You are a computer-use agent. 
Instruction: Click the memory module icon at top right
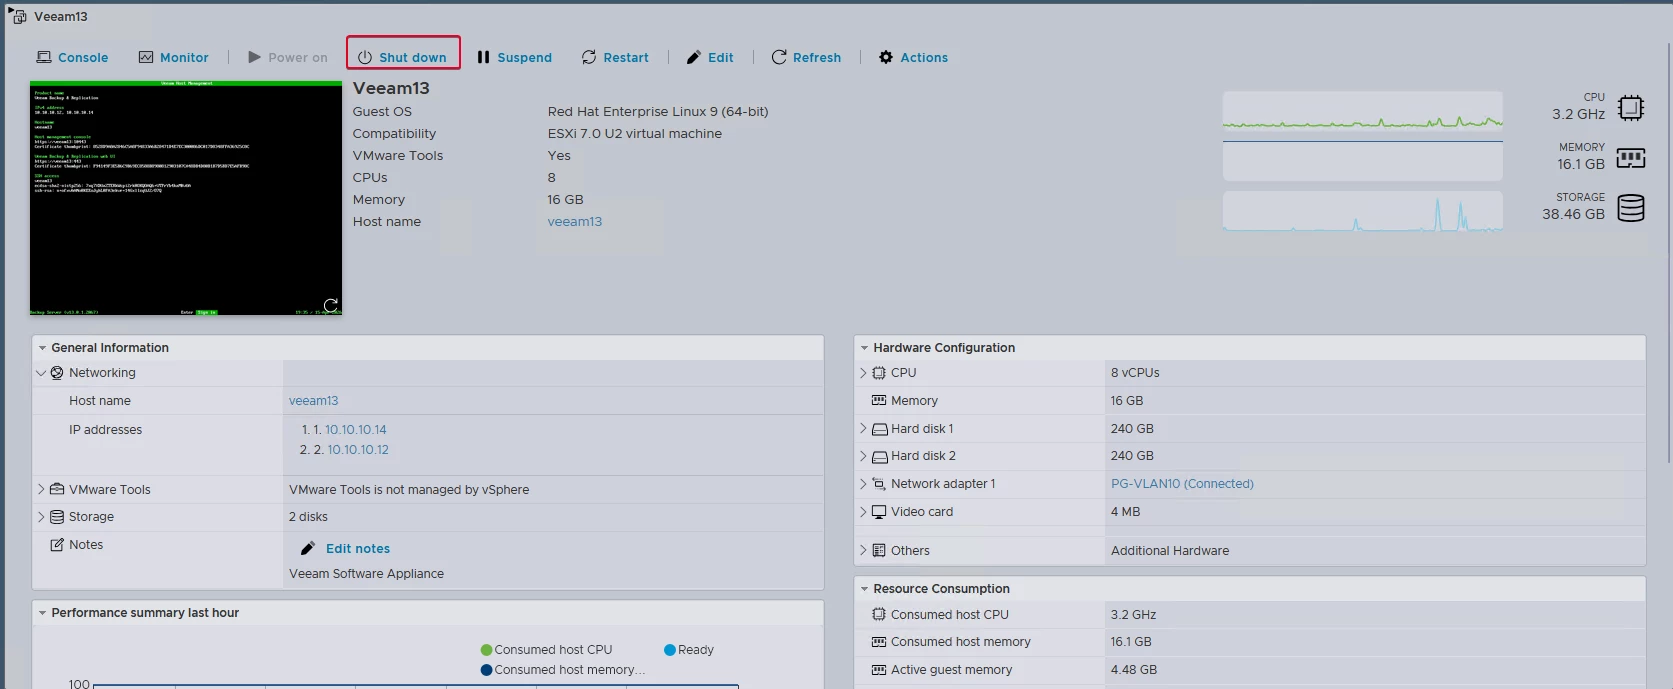pos(1631,158)
